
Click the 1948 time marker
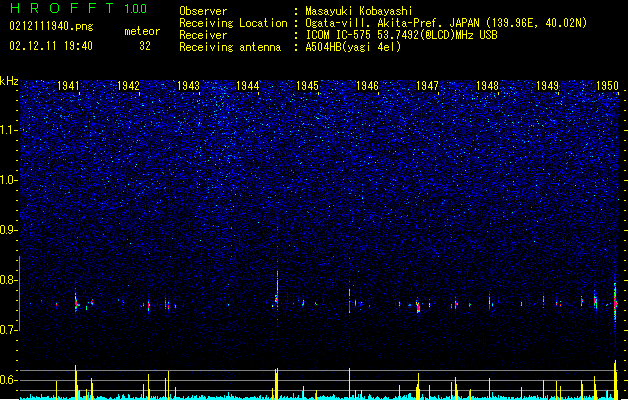[487, 85]
